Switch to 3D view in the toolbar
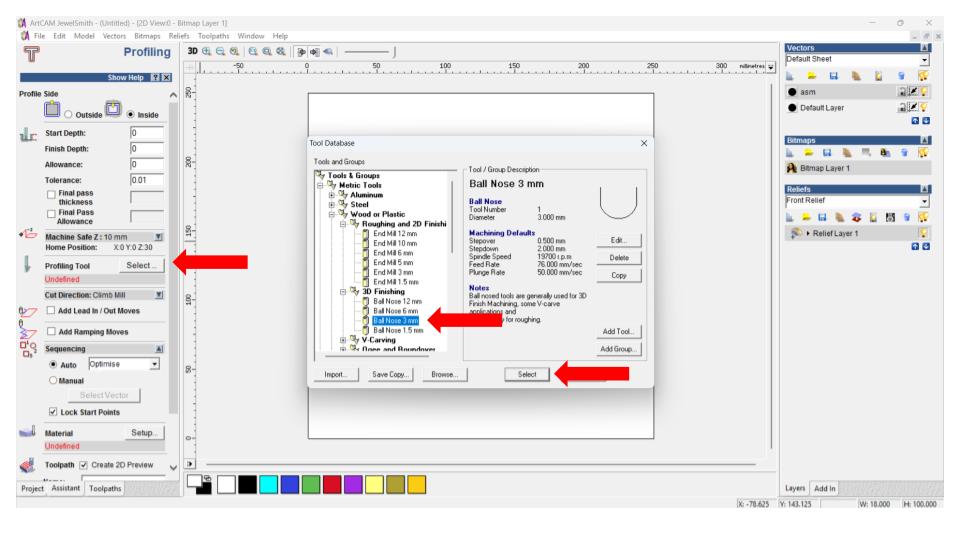This screenshot has width=960, height=540. click(192, 51)
